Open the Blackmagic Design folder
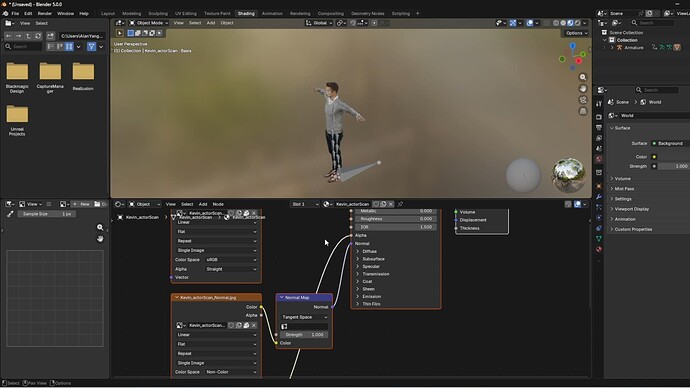Image resolution: width=690 pixels, height=388 pixels. pyautogui.click(x=17, y=77)
